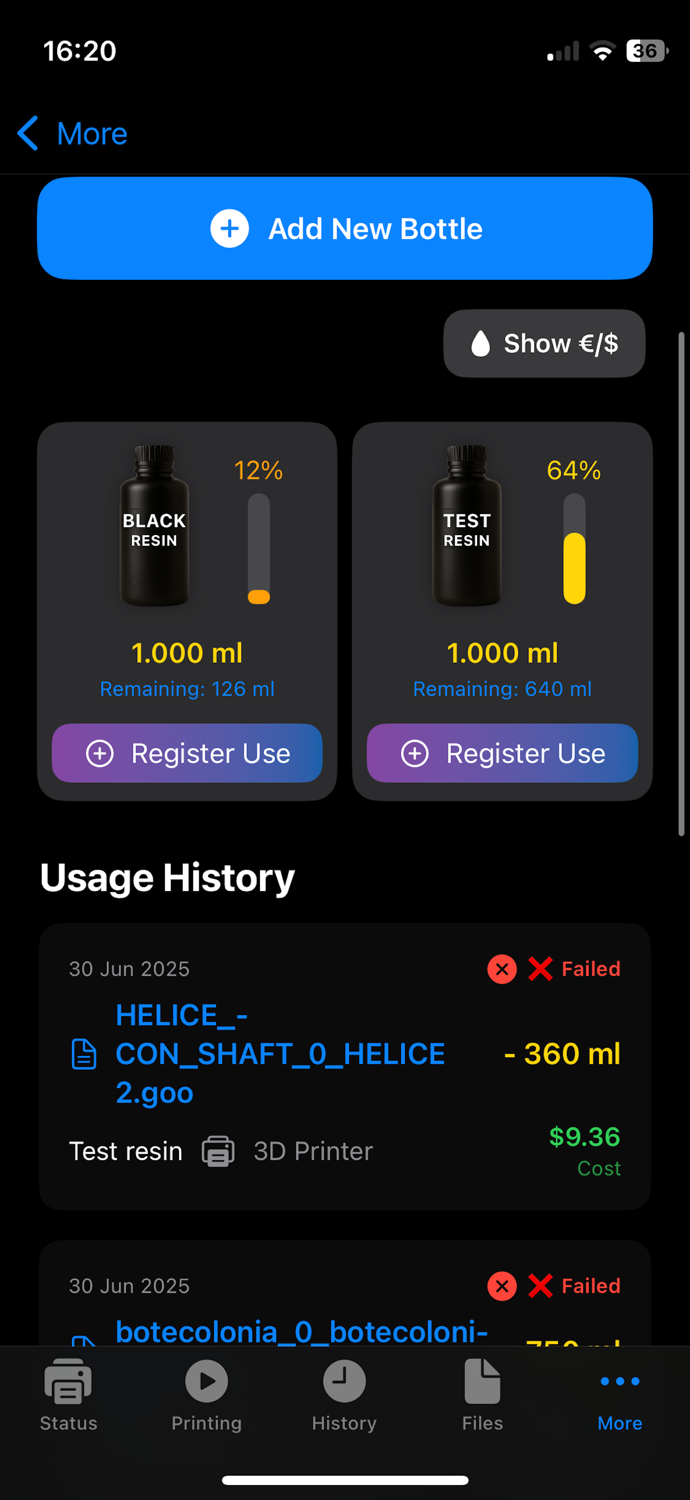This screenshot has height=1500, width=690.
Task: Open the History tab clock icon
Action: coord(344,1382)
